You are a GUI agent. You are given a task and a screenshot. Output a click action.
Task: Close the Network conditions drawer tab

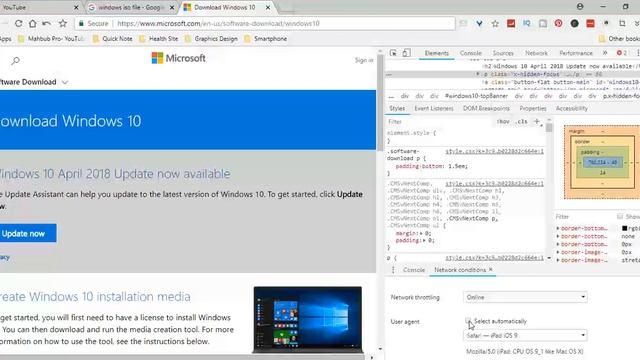(x=491, y=269)
